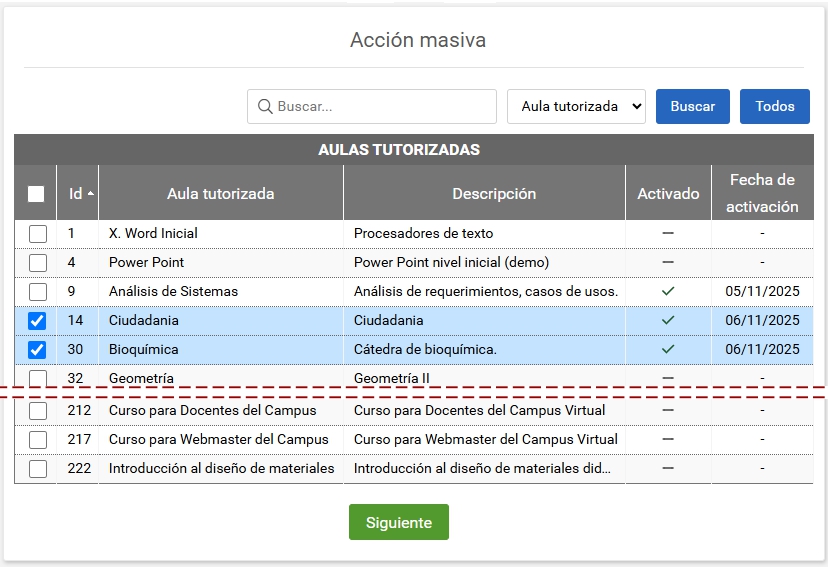The width and height of the screenshot is (828, 567).
Task: Click the activated checkmark for Bioquímica
Action: click(x=668, y=349)
